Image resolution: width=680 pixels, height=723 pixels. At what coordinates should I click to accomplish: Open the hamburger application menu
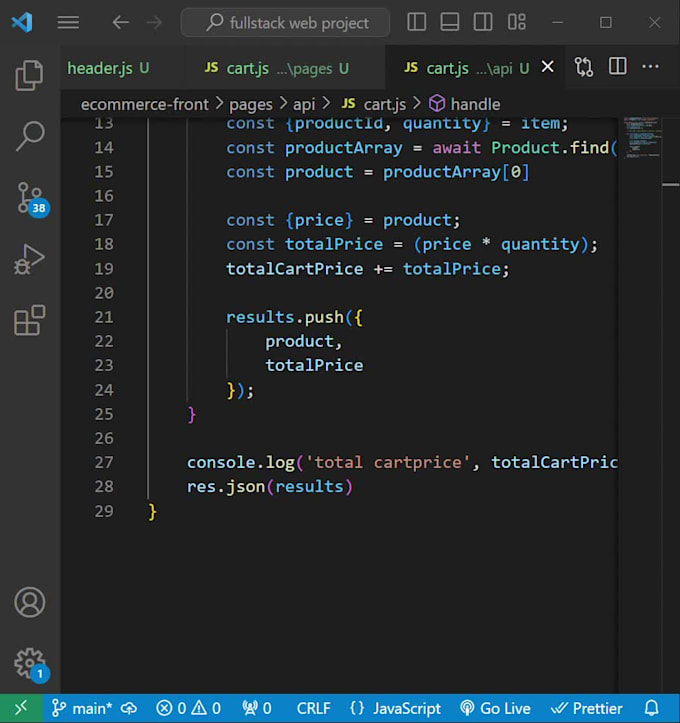(68, 22)
